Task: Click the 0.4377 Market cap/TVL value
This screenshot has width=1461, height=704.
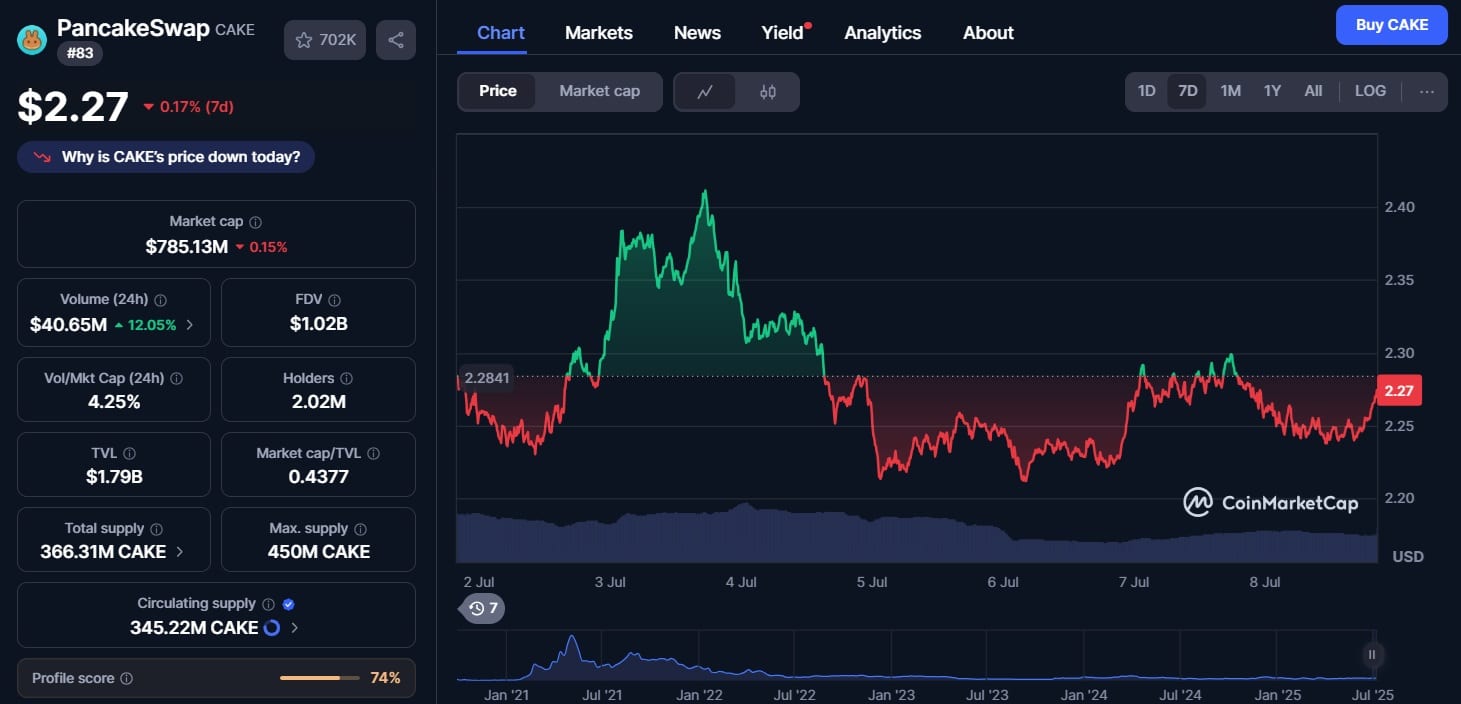Action: pyautogui.click(x=318, y=477)
